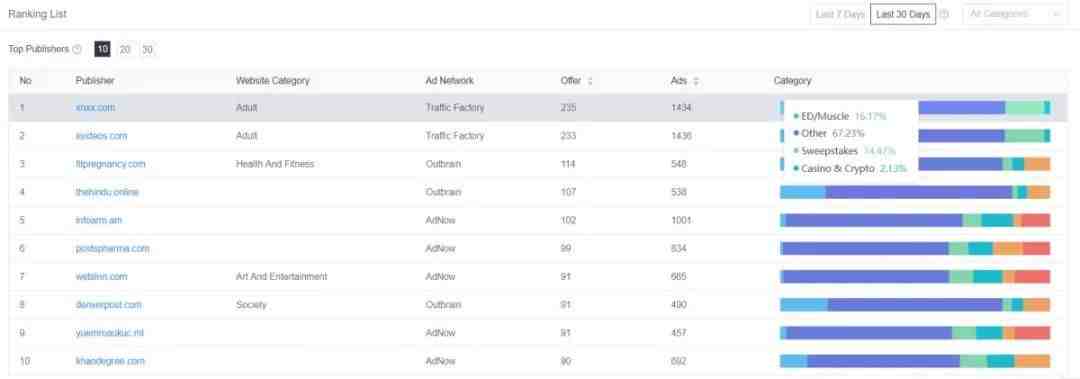Open fitpregnancy.com publisher link
The height and width of the screenshot is (379, 1080).
[110, 164]
